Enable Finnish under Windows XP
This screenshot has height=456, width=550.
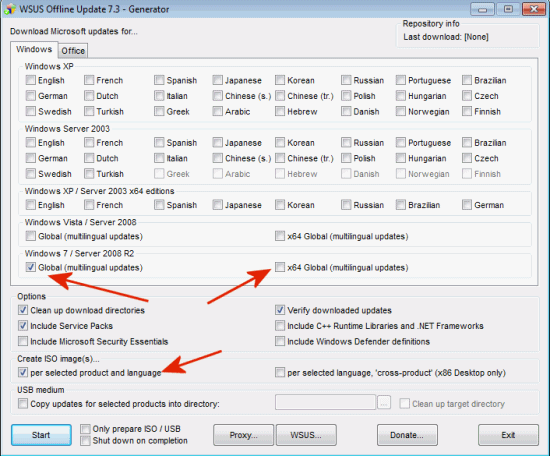(467, 111)
